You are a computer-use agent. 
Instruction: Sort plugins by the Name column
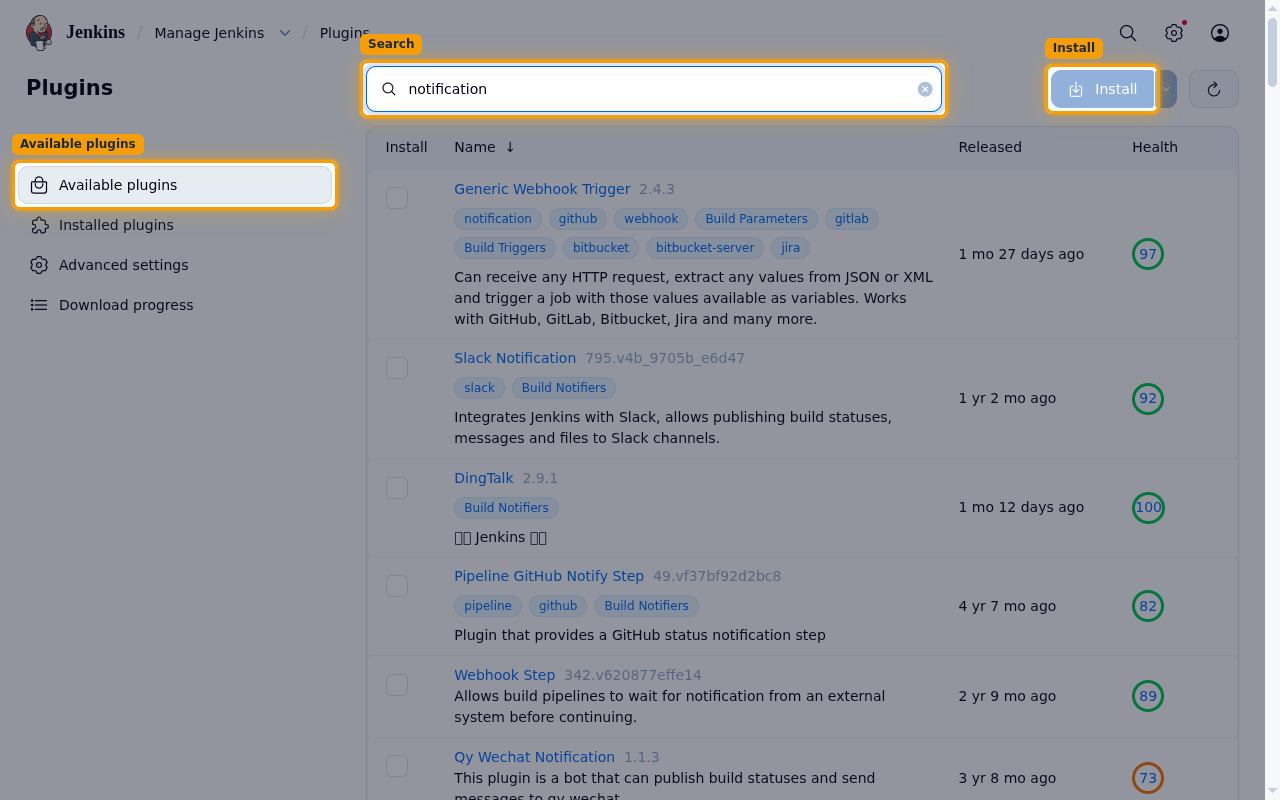coord(484,147)
